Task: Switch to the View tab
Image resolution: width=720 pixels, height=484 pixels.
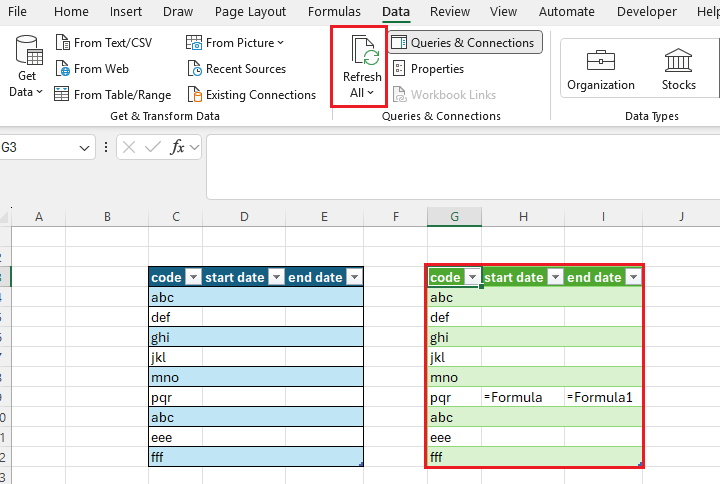Action: tap(503, 11)
